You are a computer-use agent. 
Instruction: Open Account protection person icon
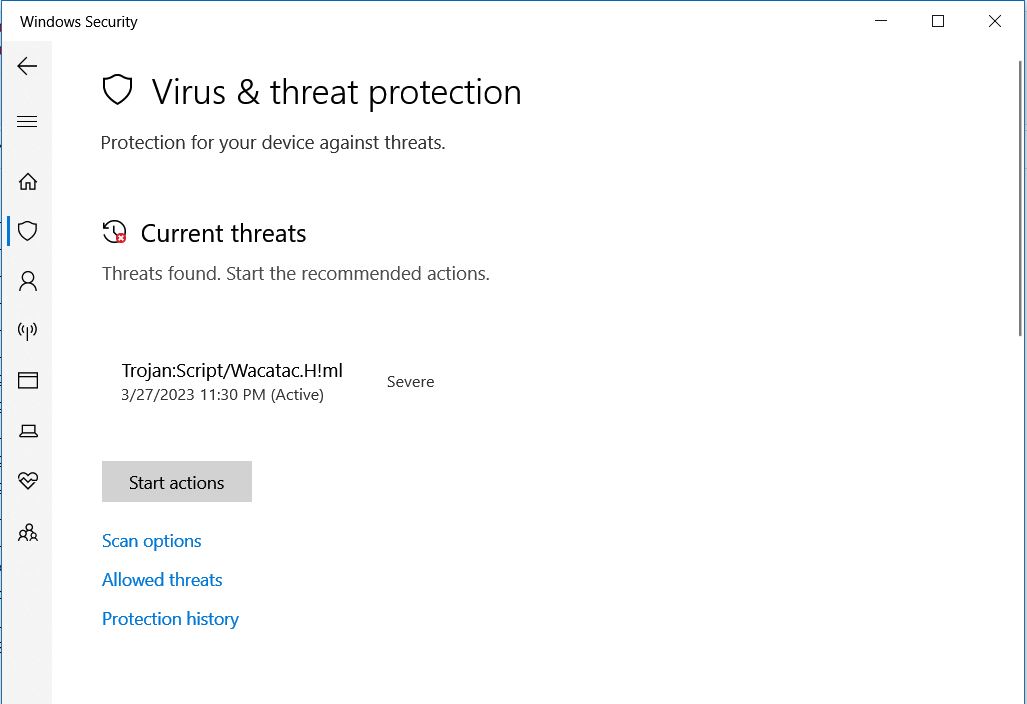tap(28, 281)
